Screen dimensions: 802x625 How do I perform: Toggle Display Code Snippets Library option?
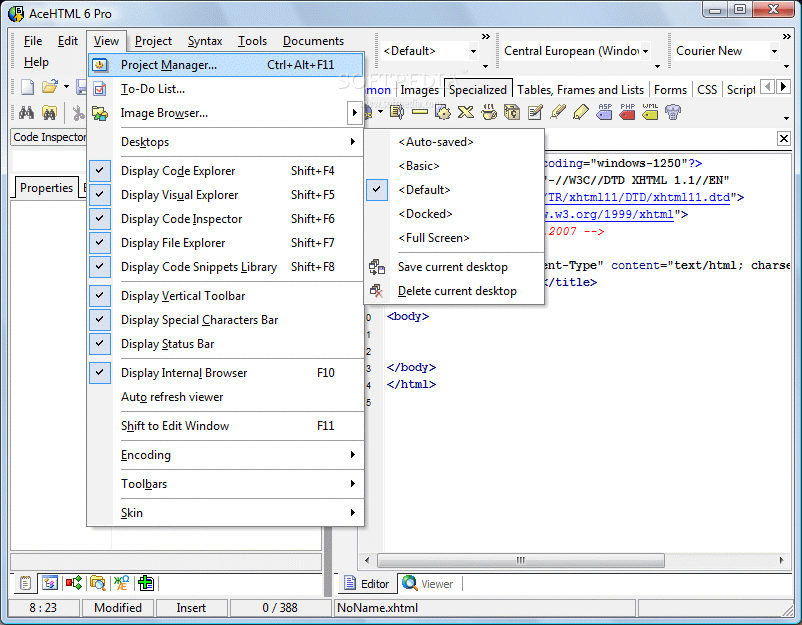click(226, 267)
